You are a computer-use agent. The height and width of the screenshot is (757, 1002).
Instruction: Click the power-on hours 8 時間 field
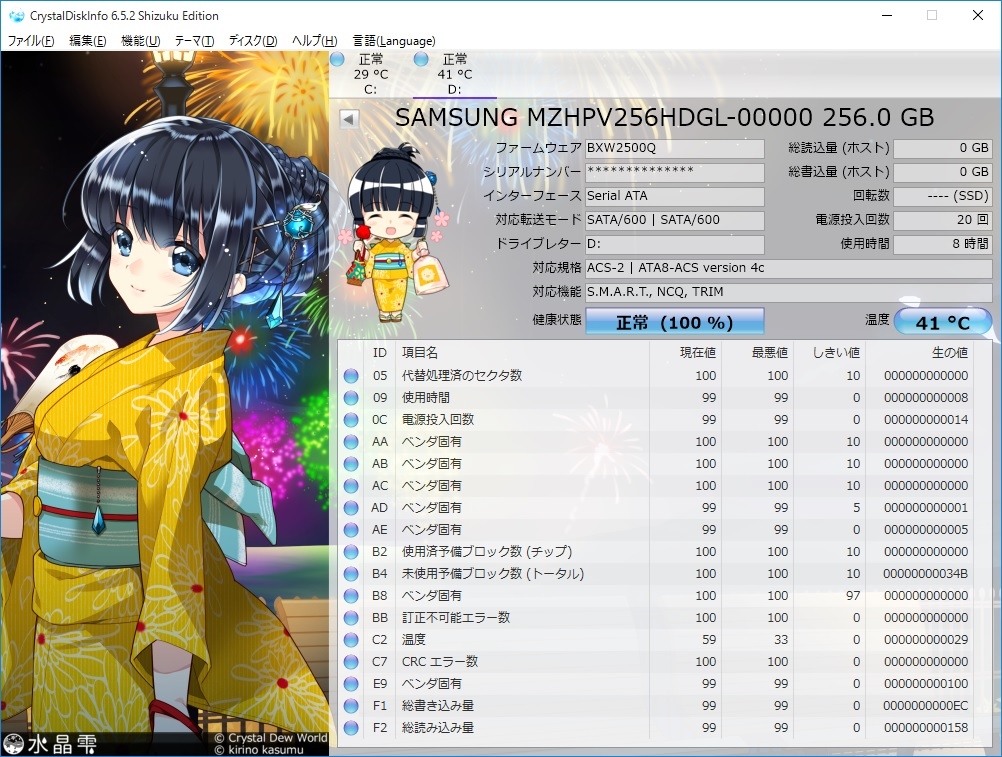(x=943, y=244)
